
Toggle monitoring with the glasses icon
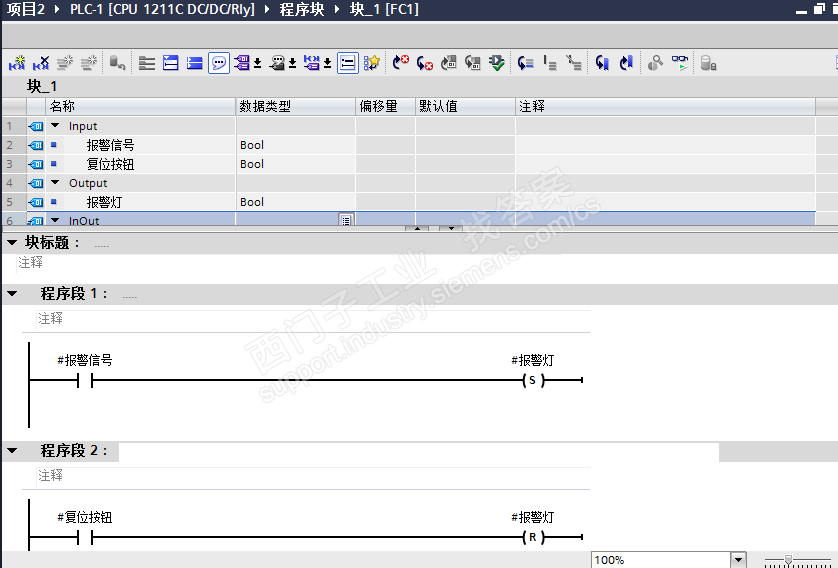(680, 63)
